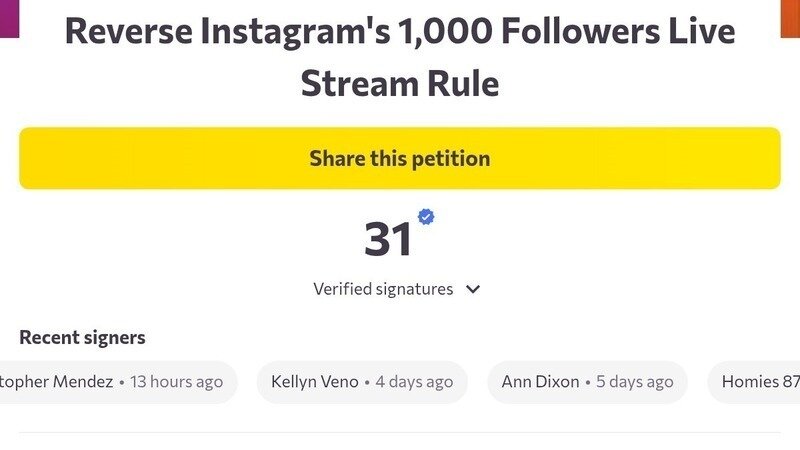This screenshot has height=450, width=800.
Task: Click the "5 days ago" timestamp
Action: click(x=634, y=382)
